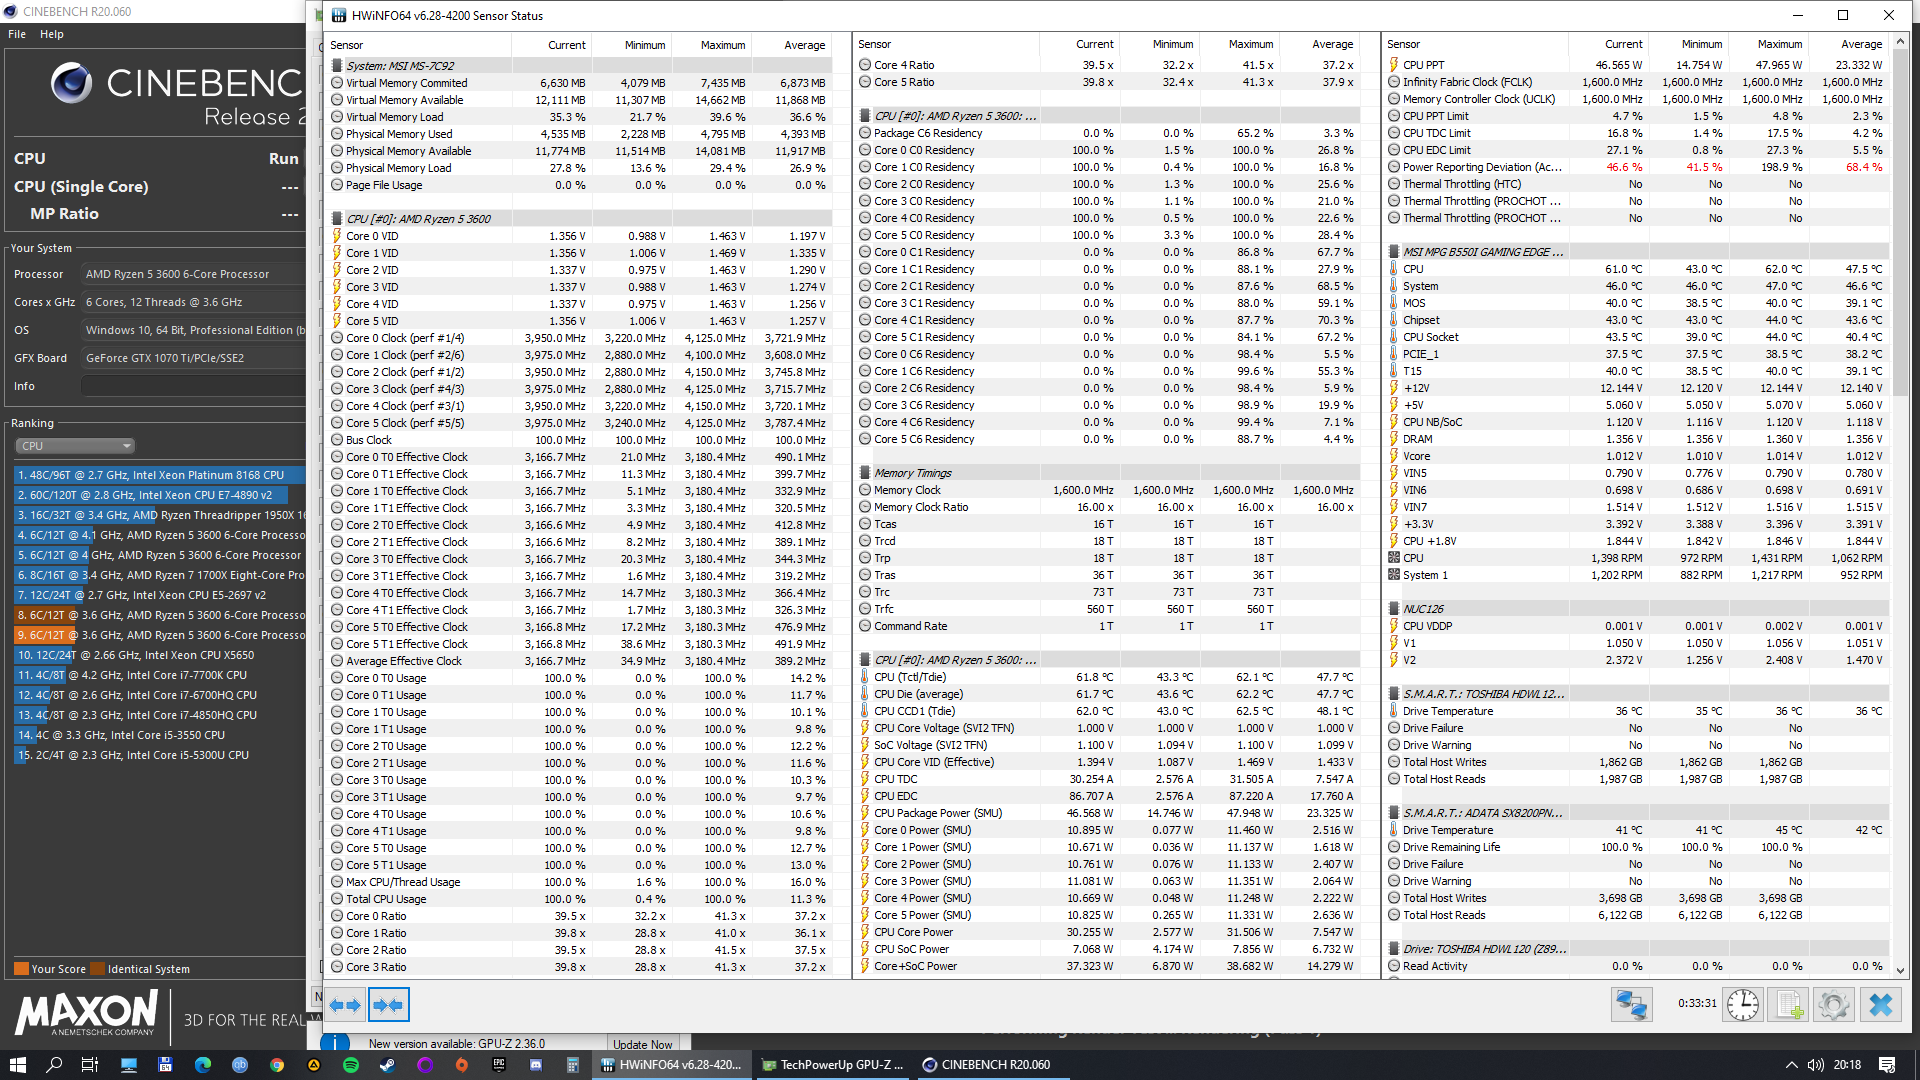
Task: Select the Average Effective Clock row
Action: (x=580, y=661)
